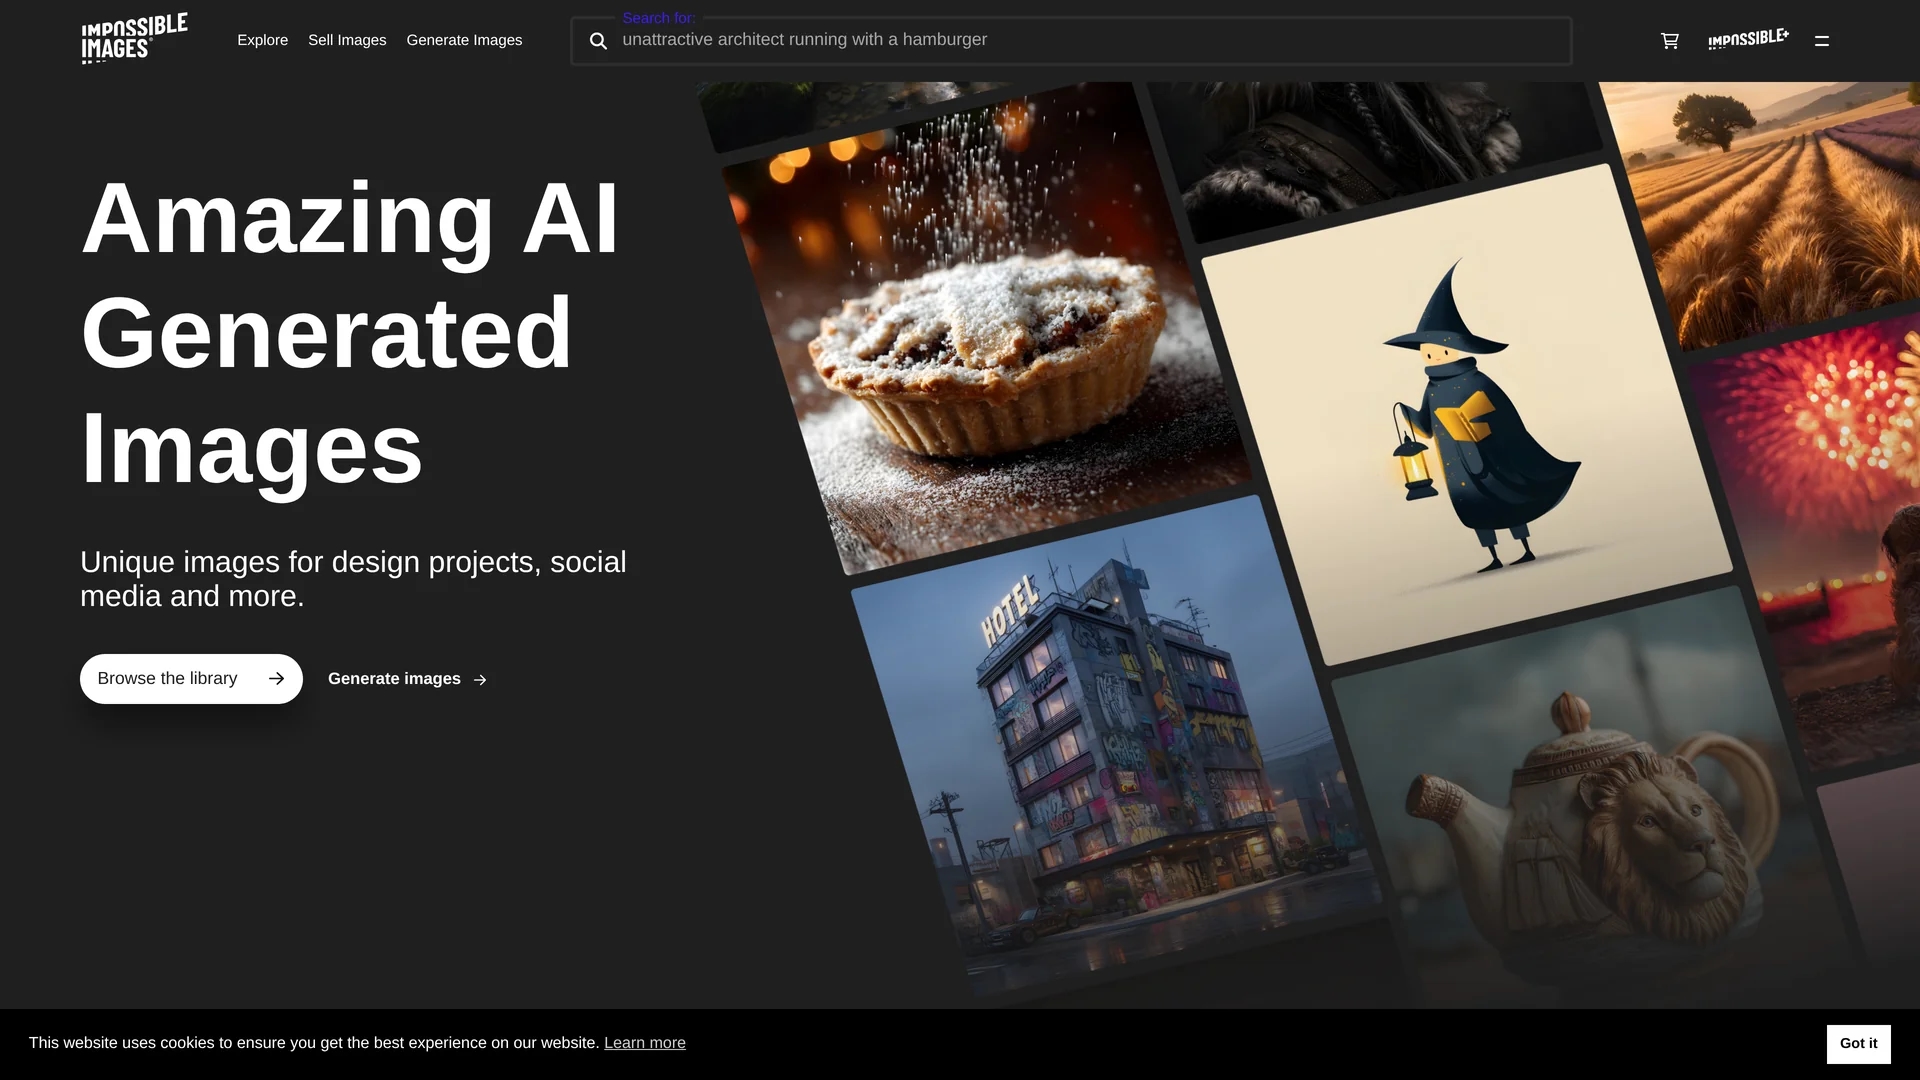1920x1080 pixels.
Task: Open the shopping cart
Action: pyautogui.click(x=1669, y=41)
